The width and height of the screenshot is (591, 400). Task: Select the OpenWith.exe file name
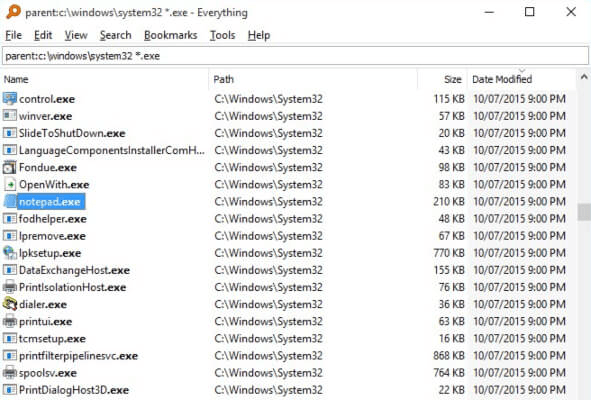coord(54,185)
